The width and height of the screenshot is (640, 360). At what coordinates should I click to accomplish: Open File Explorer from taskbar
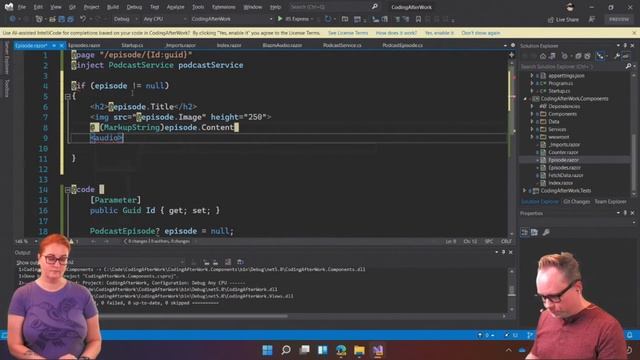click(359, 350)
